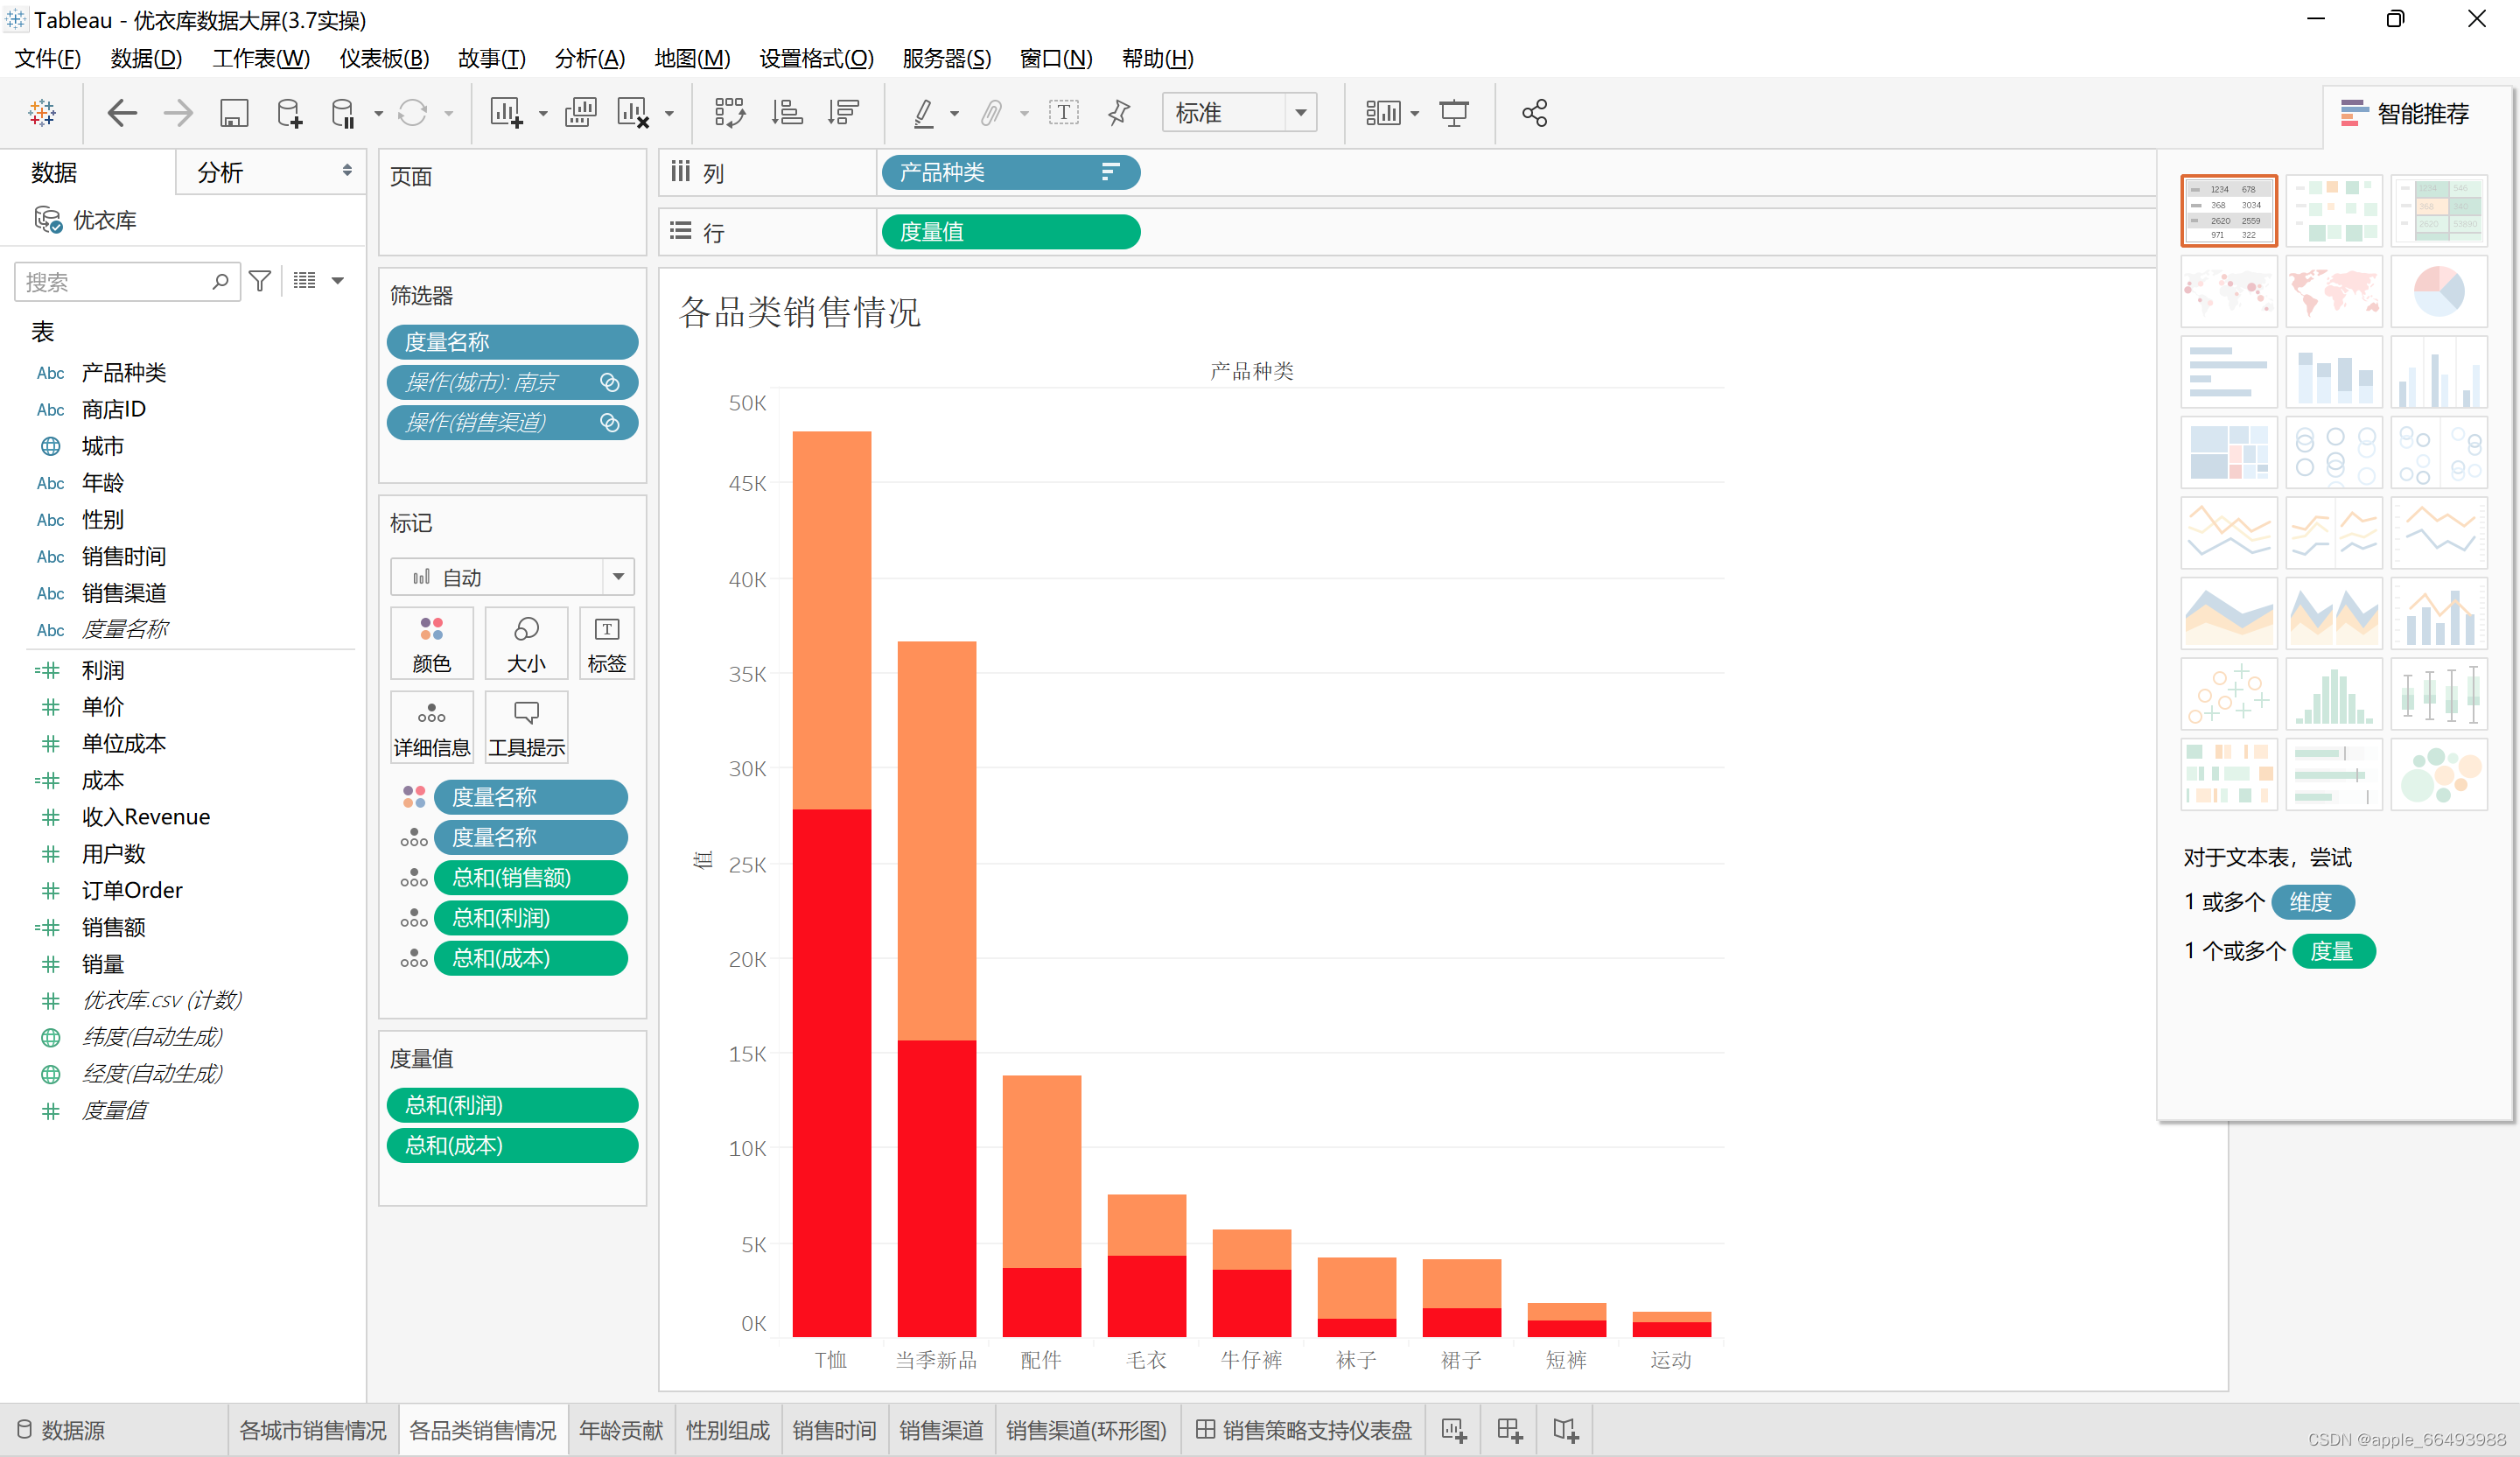This screenshot has height=1457, width=2520.
Task: Click the swap rows and columns icon
Action: pos(729,113)
